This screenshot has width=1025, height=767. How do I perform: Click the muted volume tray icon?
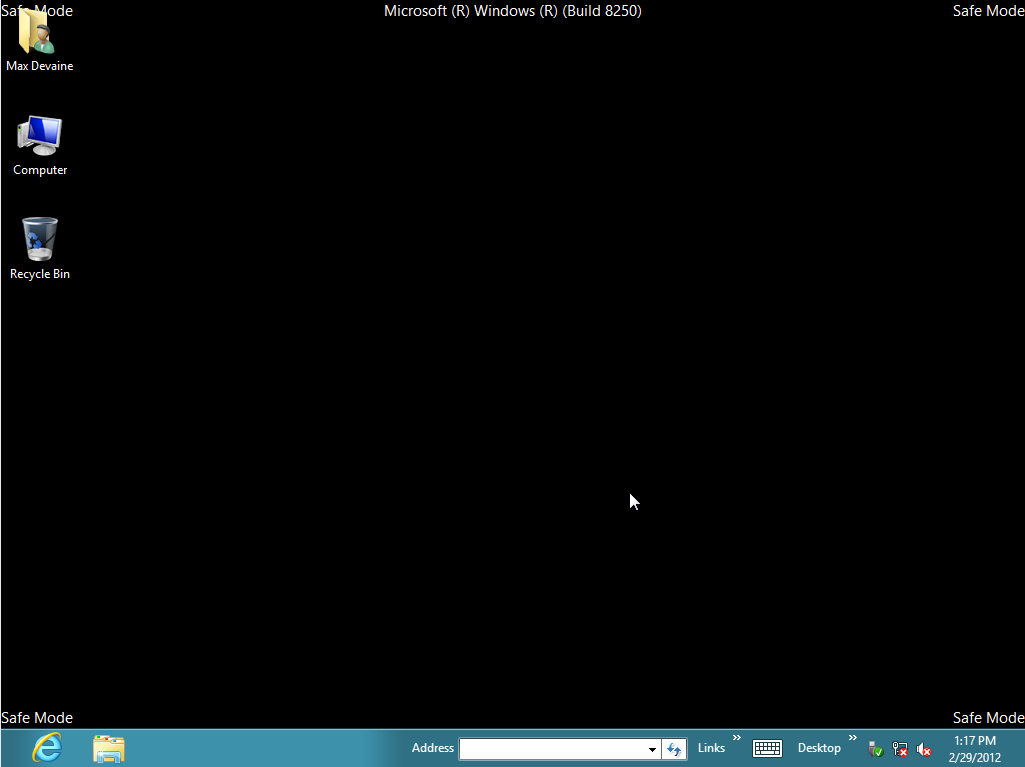923,749
